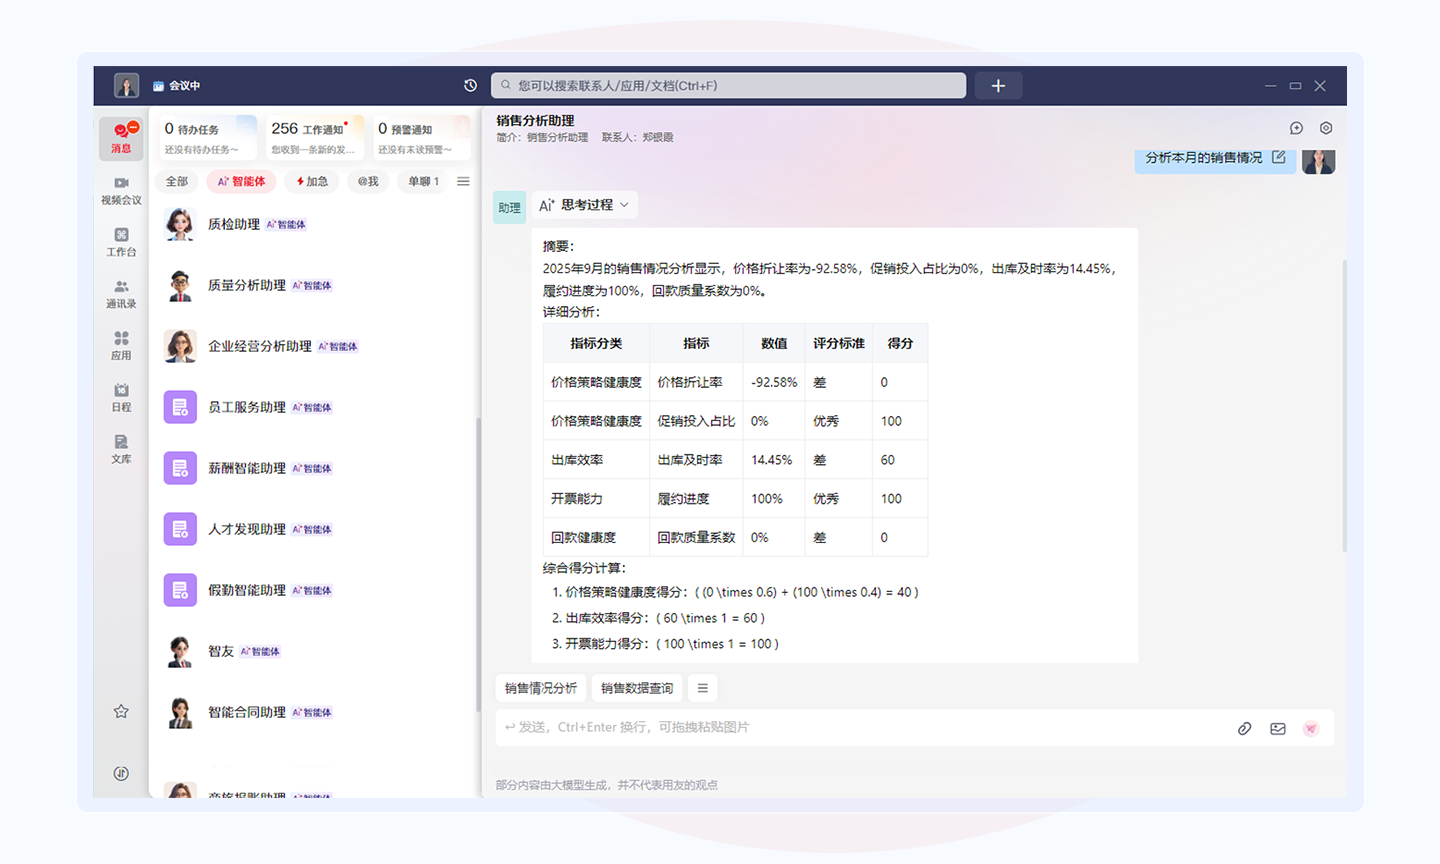Go to 通讯录 contacts in sidebar

[121, 293]
